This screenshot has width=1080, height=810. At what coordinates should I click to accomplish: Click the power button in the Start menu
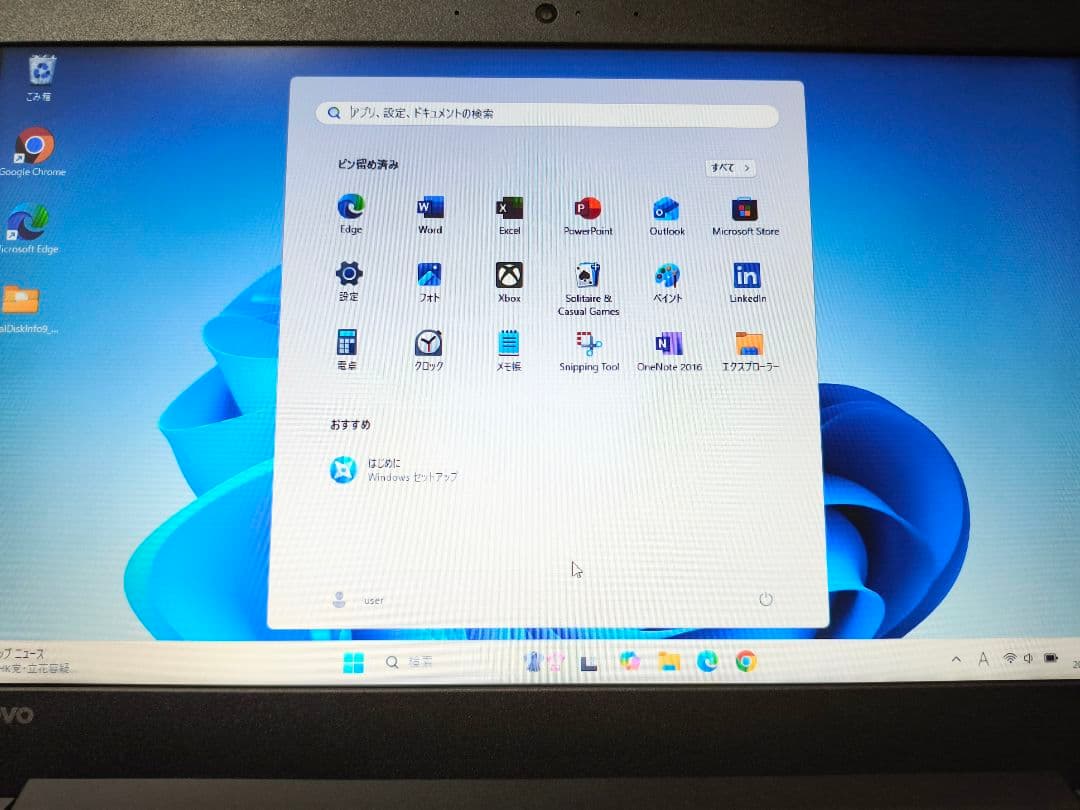click(766, 599)
